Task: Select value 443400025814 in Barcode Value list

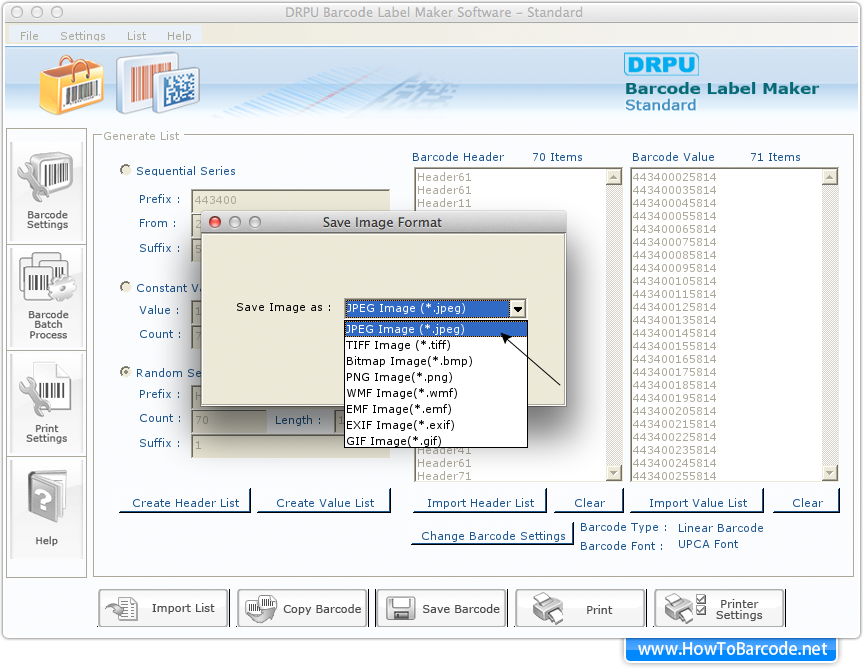Action: (x=674, y=177)
